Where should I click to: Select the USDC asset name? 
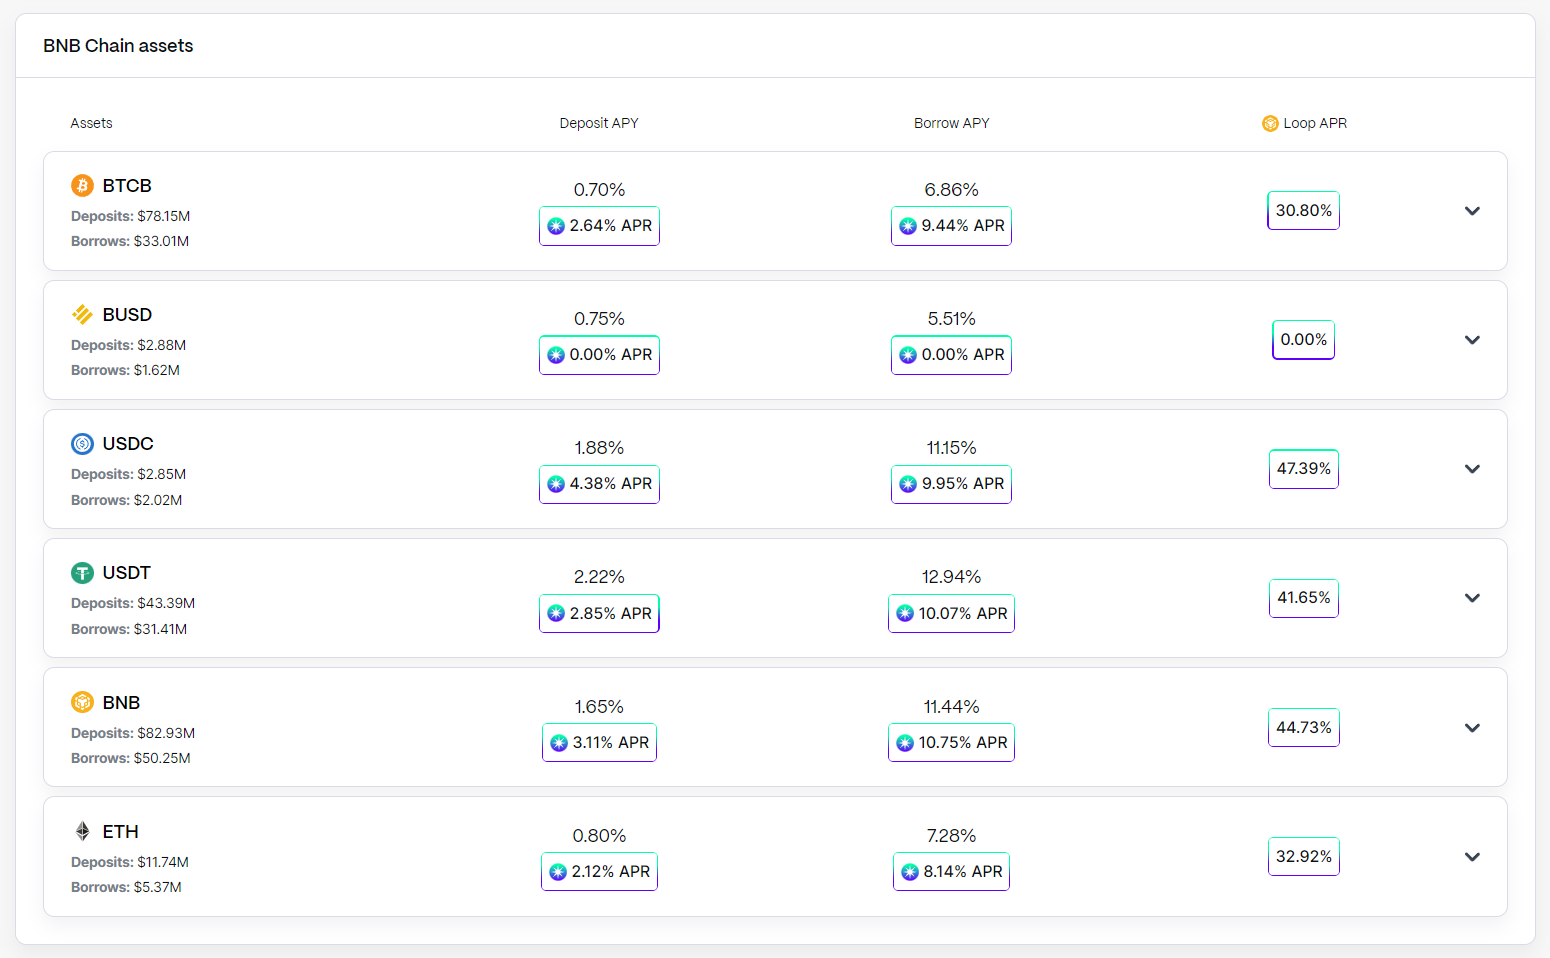pos(128,444)
